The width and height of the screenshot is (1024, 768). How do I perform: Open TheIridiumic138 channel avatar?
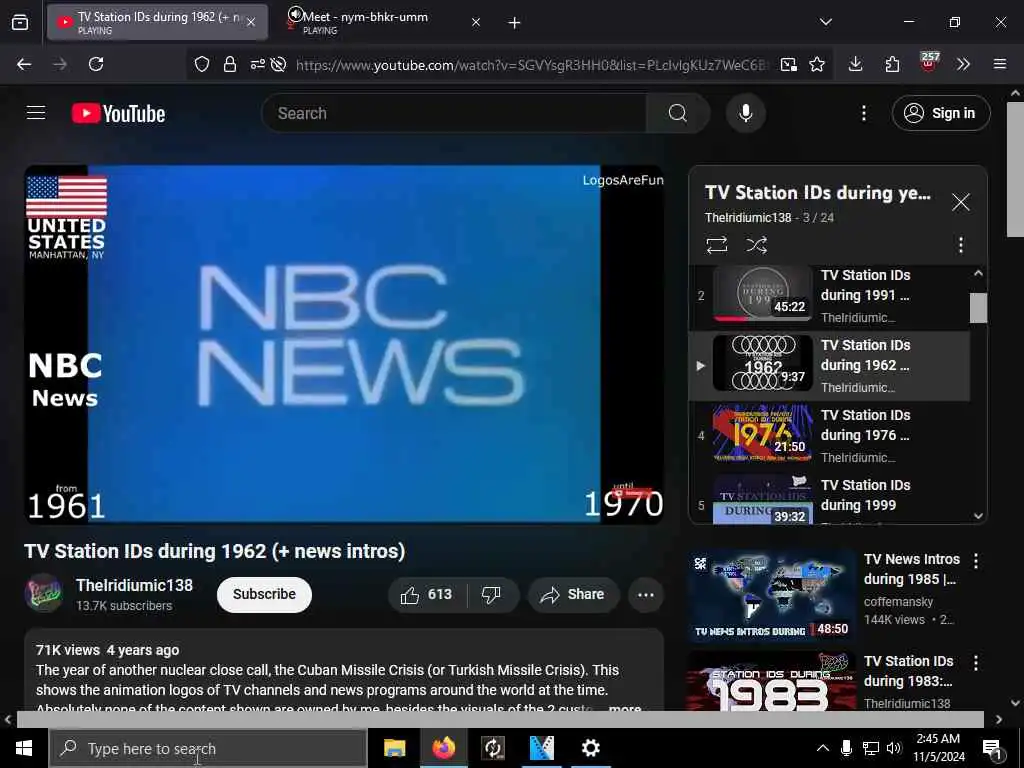(43, 593)
